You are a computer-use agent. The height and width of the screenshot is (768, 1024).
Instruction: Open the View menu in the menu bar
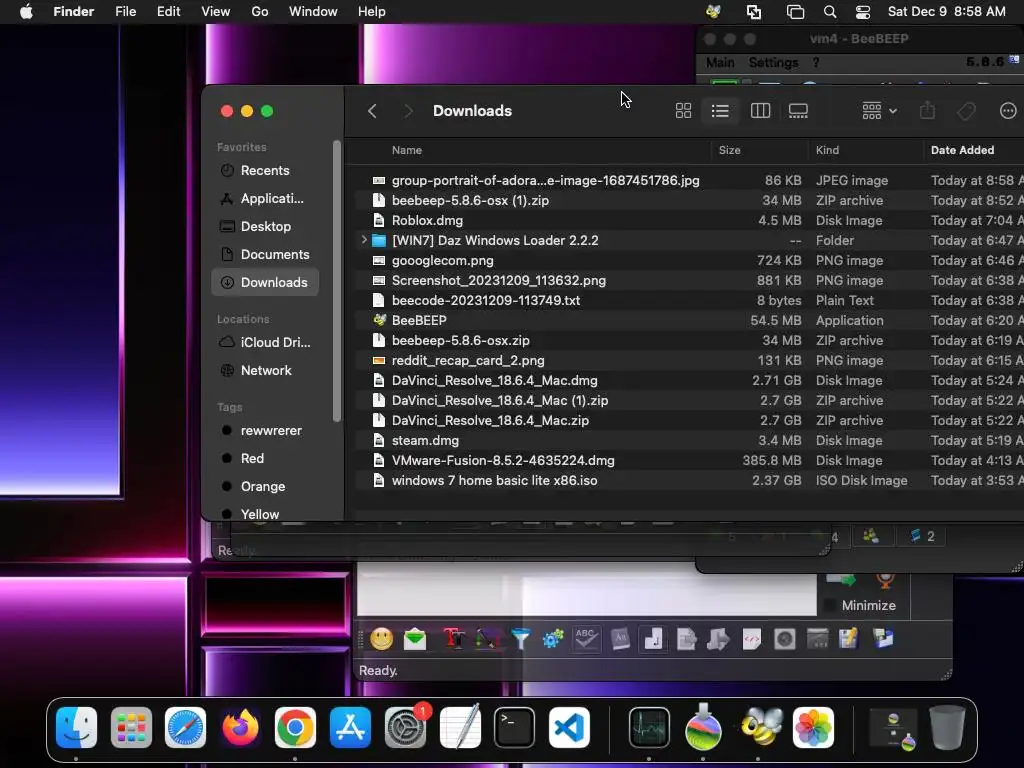click(216, 12)
